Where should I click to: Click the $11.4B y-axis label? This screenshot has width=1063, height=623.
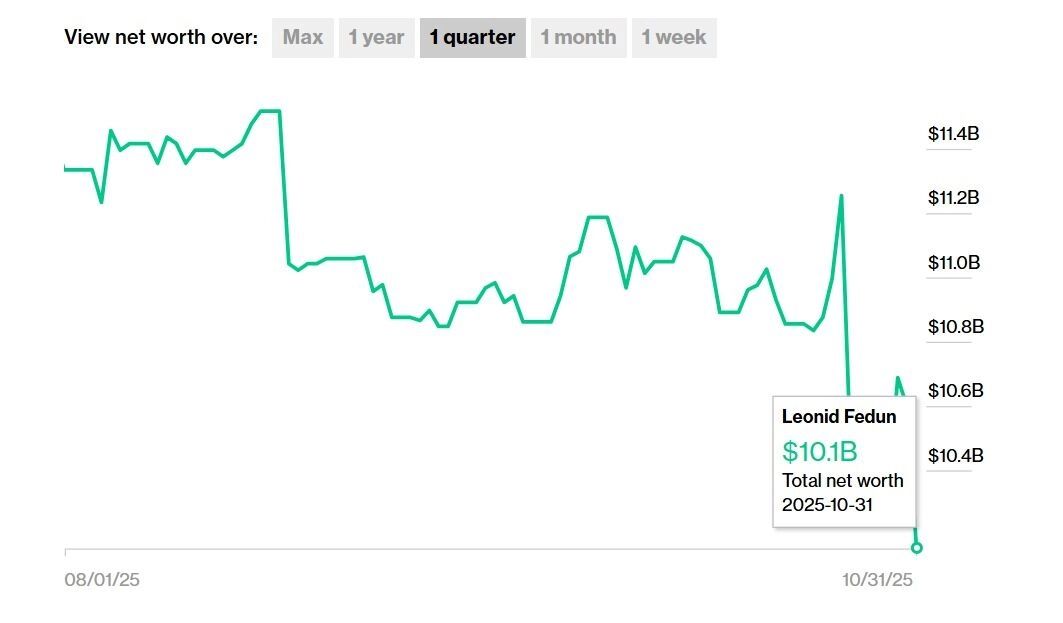pos(953,134)
